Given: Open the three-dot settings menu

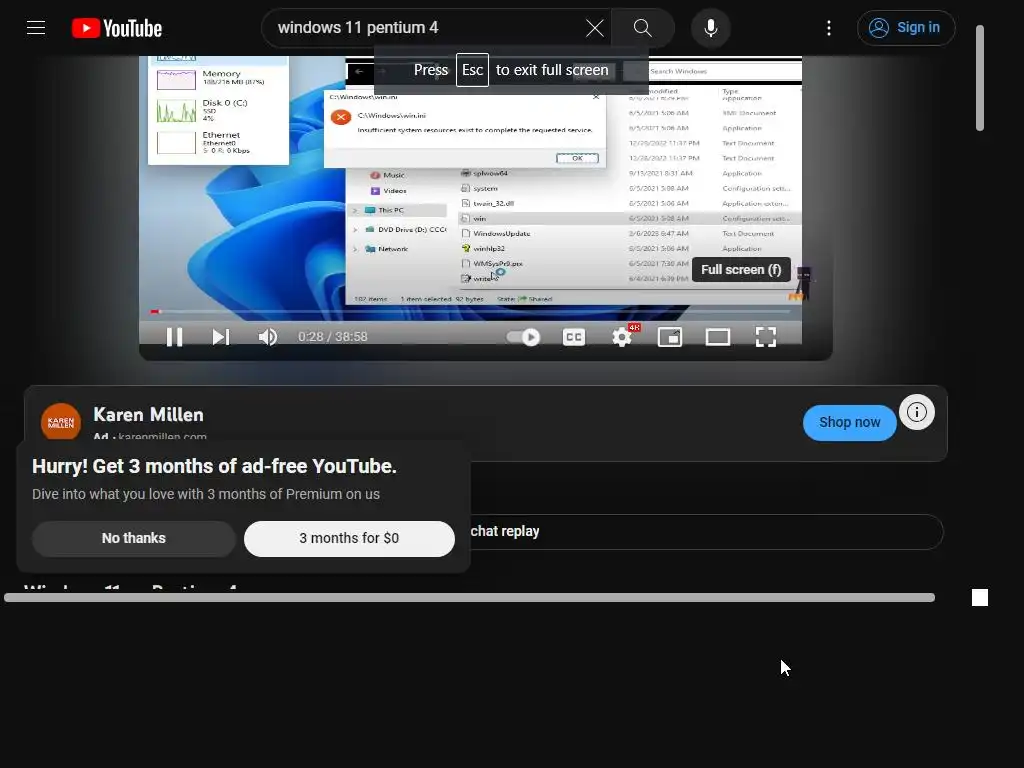Looking at the screenshot, I should tap(829, 28).
